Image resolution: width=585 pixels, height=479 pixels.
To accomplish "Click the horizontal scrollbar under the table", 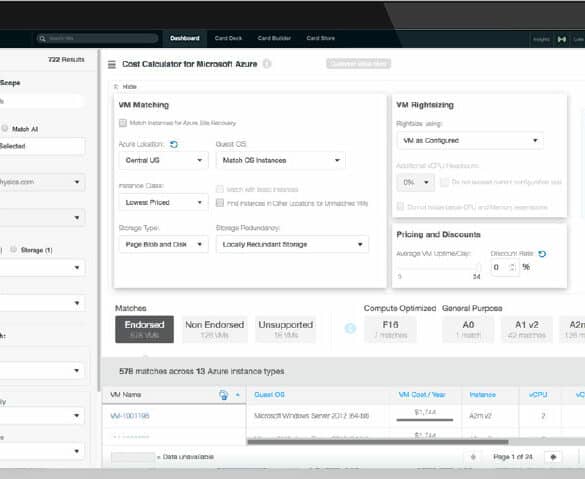I will point(378,442).
